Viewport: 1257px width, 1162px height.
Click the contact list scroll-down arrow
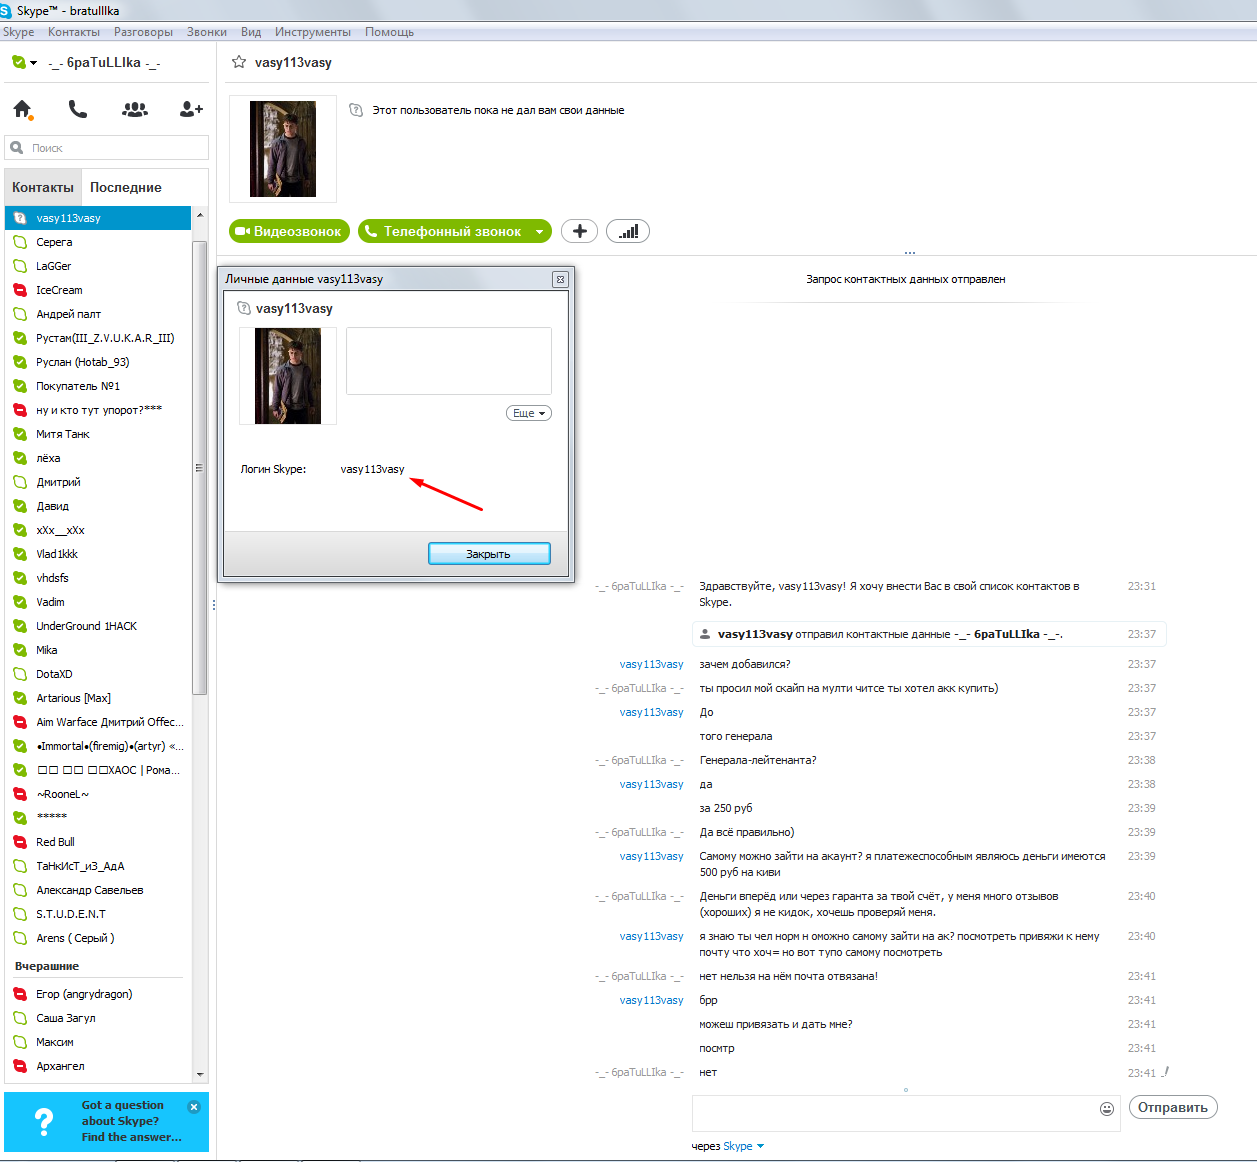pos(200,1075)
